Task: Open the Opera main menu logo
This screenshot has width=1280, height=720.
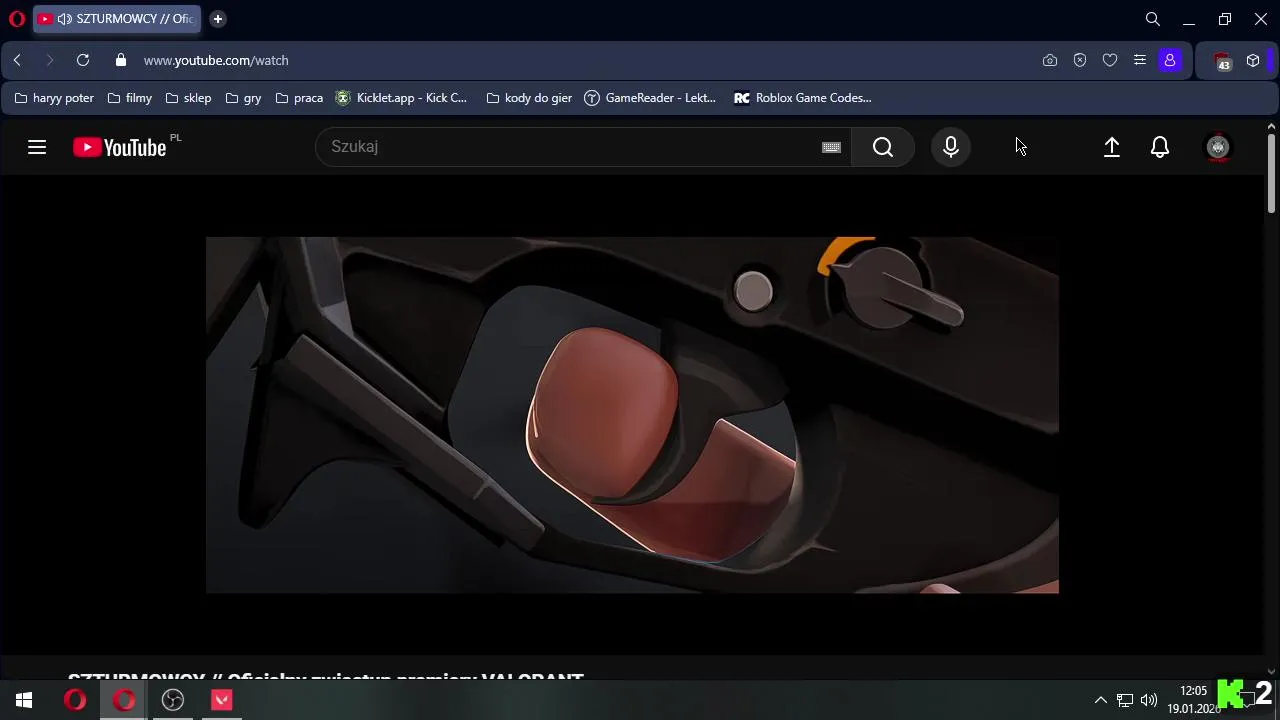Action: pyautogui.click(x=17, y=19)
